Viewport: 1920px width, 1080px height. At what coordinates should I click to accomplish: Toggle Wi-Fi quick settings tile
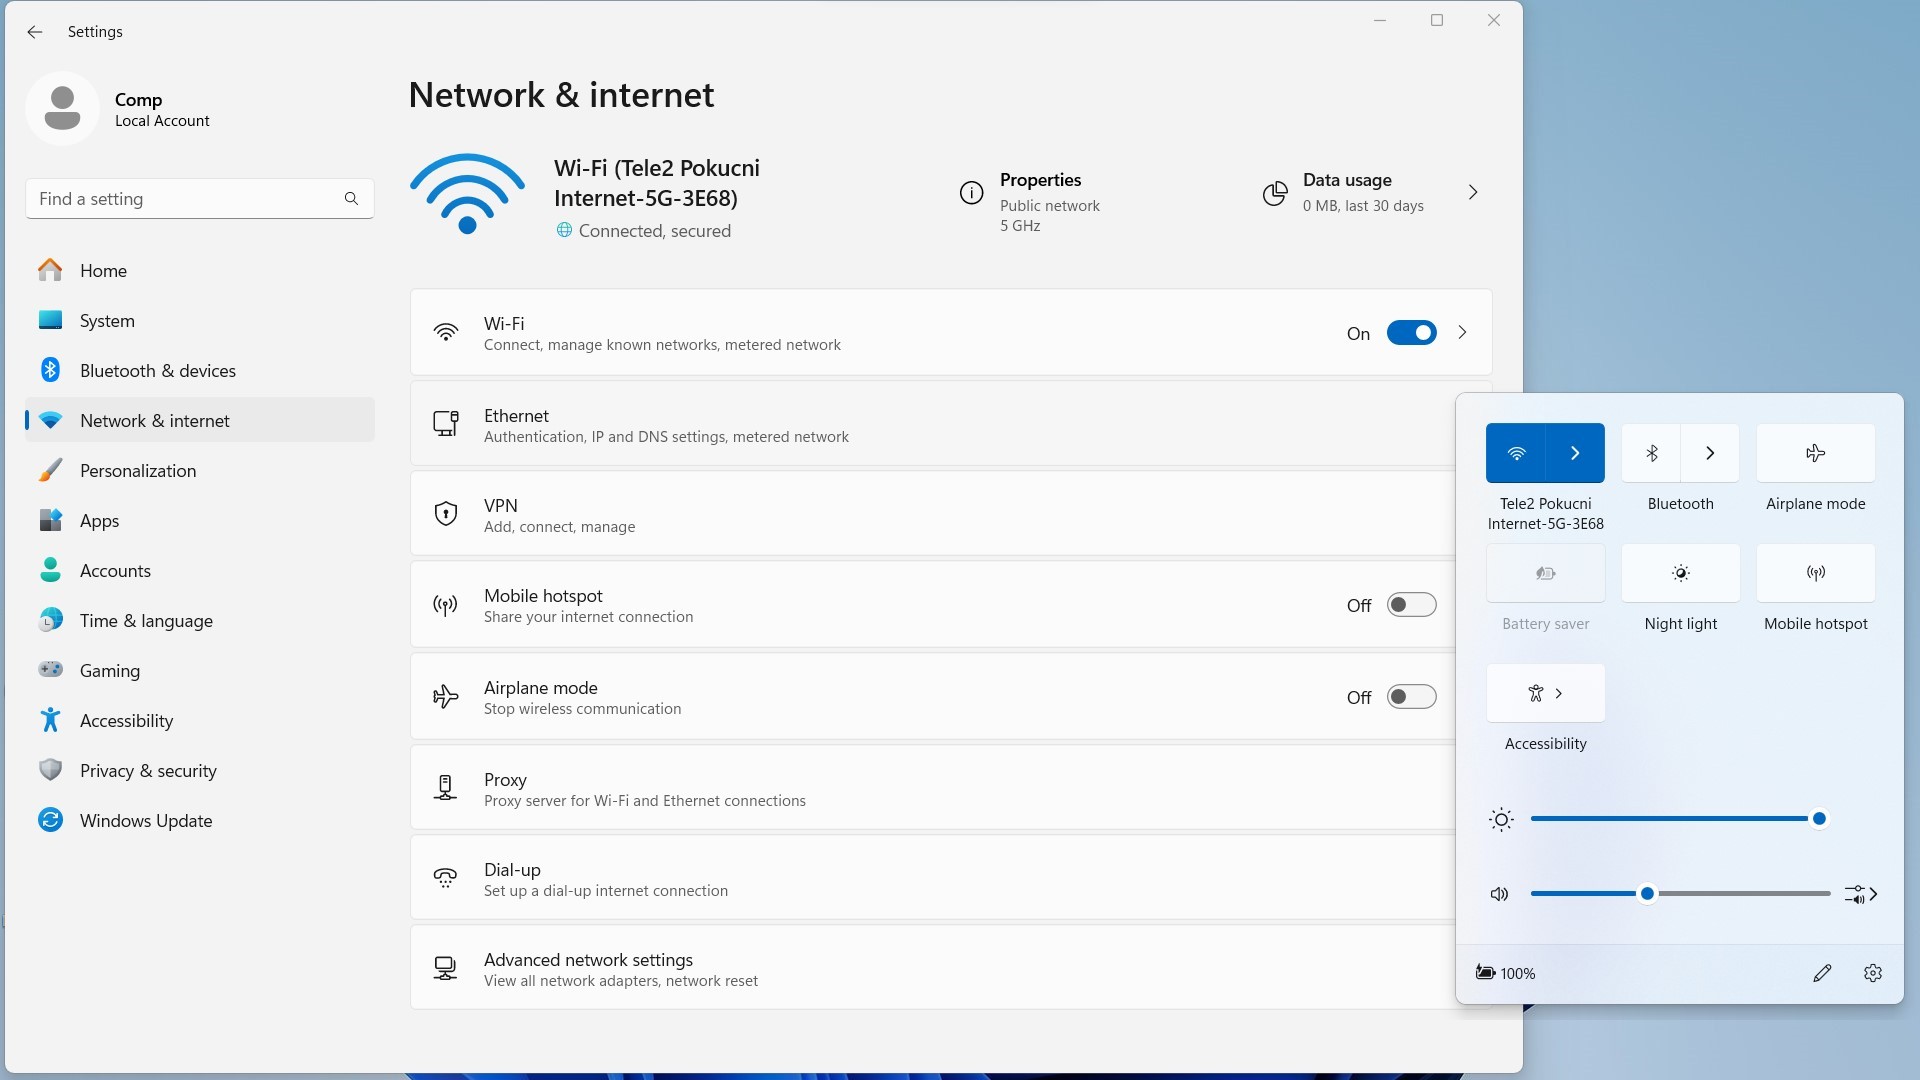click(1516, 453)
